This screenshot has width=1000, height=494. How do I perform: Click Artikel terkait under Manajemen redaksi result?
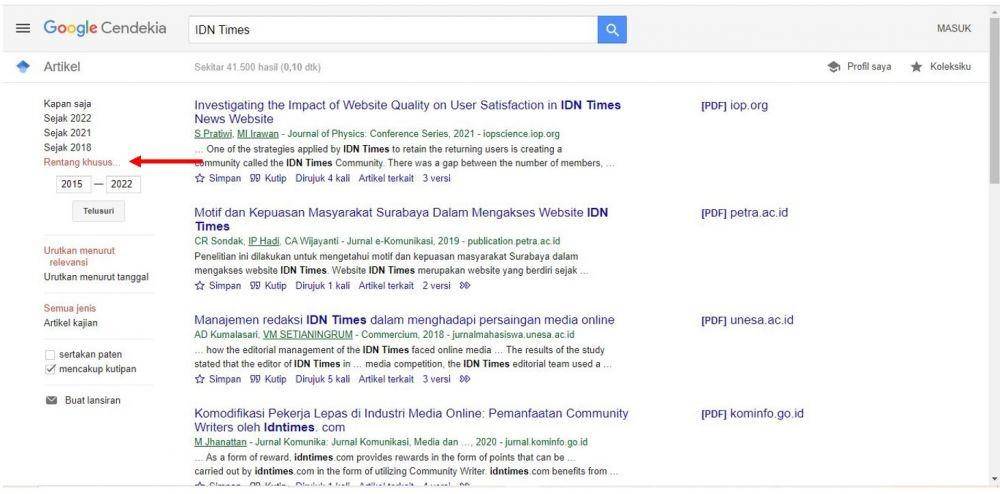[386, 379]
